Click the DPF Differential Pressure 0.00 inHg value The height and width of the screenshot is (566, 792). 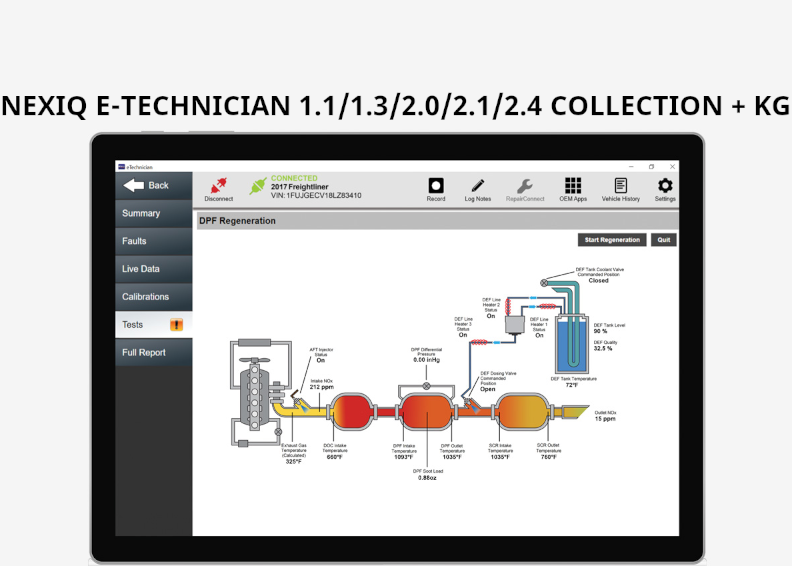(x=427, y=360)
